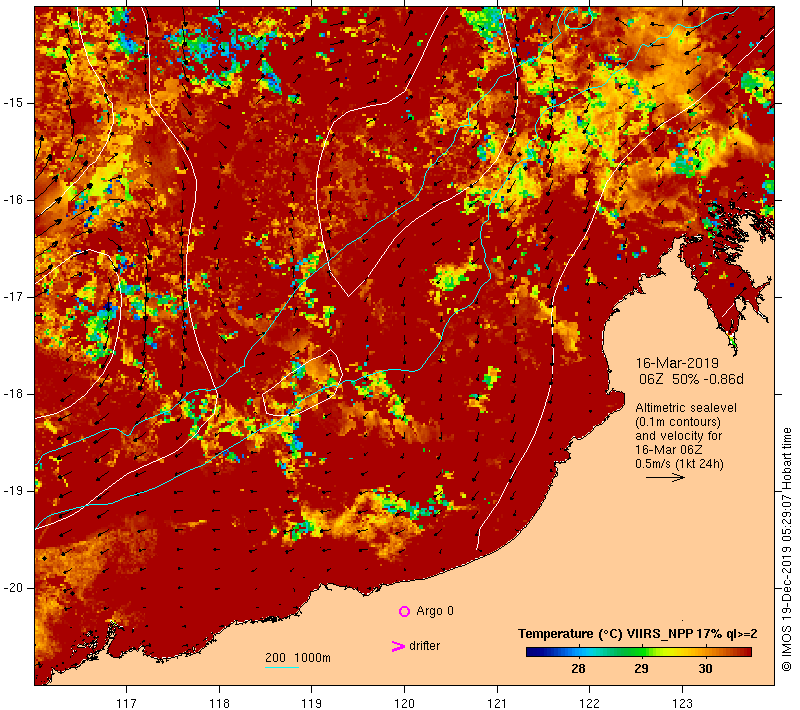Image resolution: width=800 pixels, height=710 pixels.
Task: Click the 0.5m/s velocity scale arrow
Action: click(665, 477)
